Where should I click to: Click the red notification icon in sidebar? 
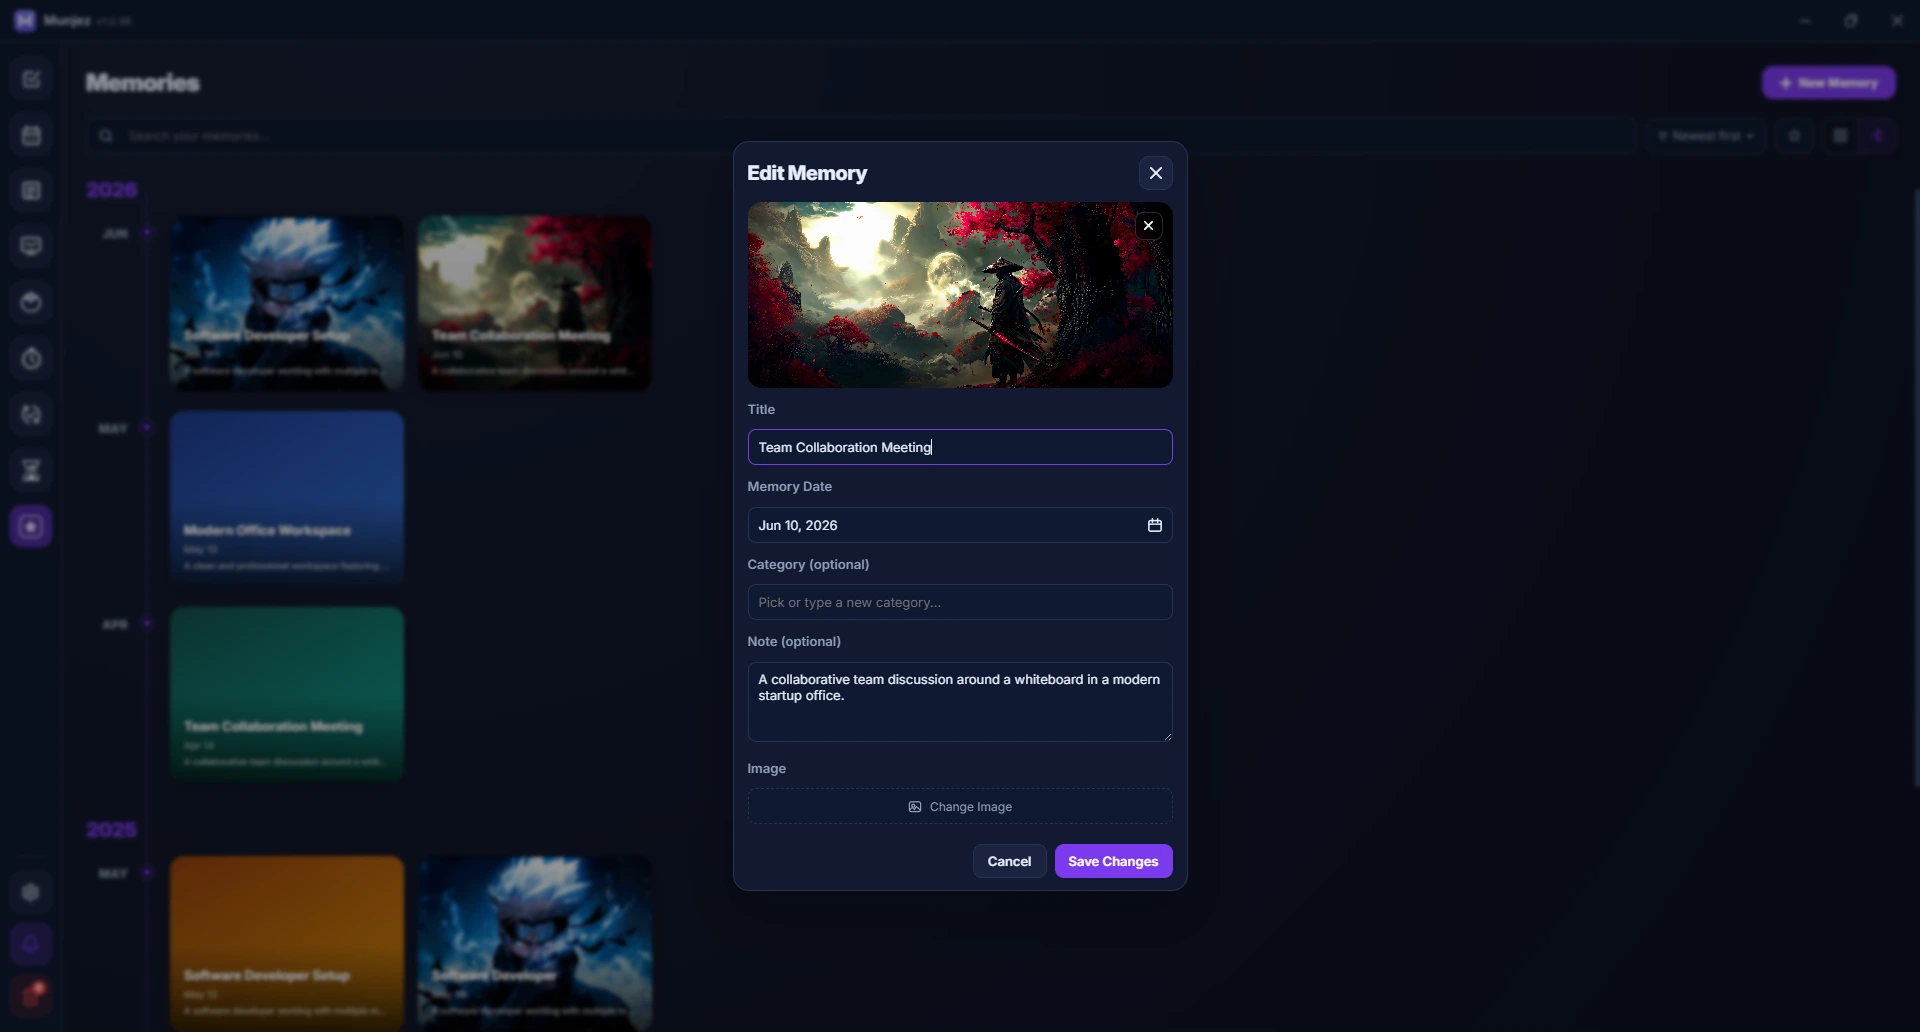(31, 995)
